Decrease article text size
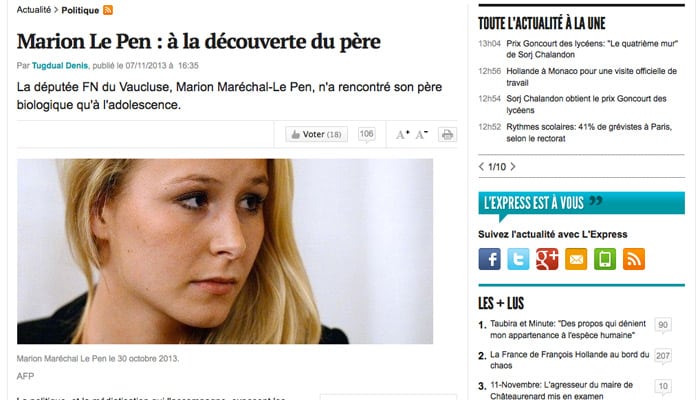This screenshot has width=700, height=400. click(x=422, y=134)
